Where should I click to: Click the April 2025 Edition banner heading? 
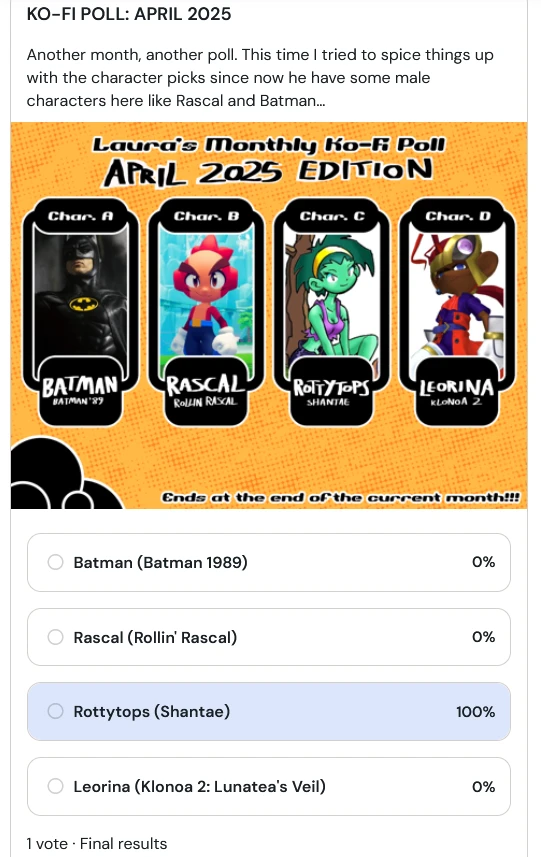click(x=268, y=172)
